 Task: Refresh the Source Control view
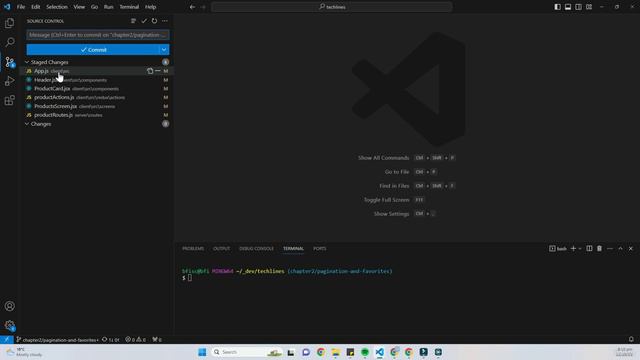click(x=154, y=21)
